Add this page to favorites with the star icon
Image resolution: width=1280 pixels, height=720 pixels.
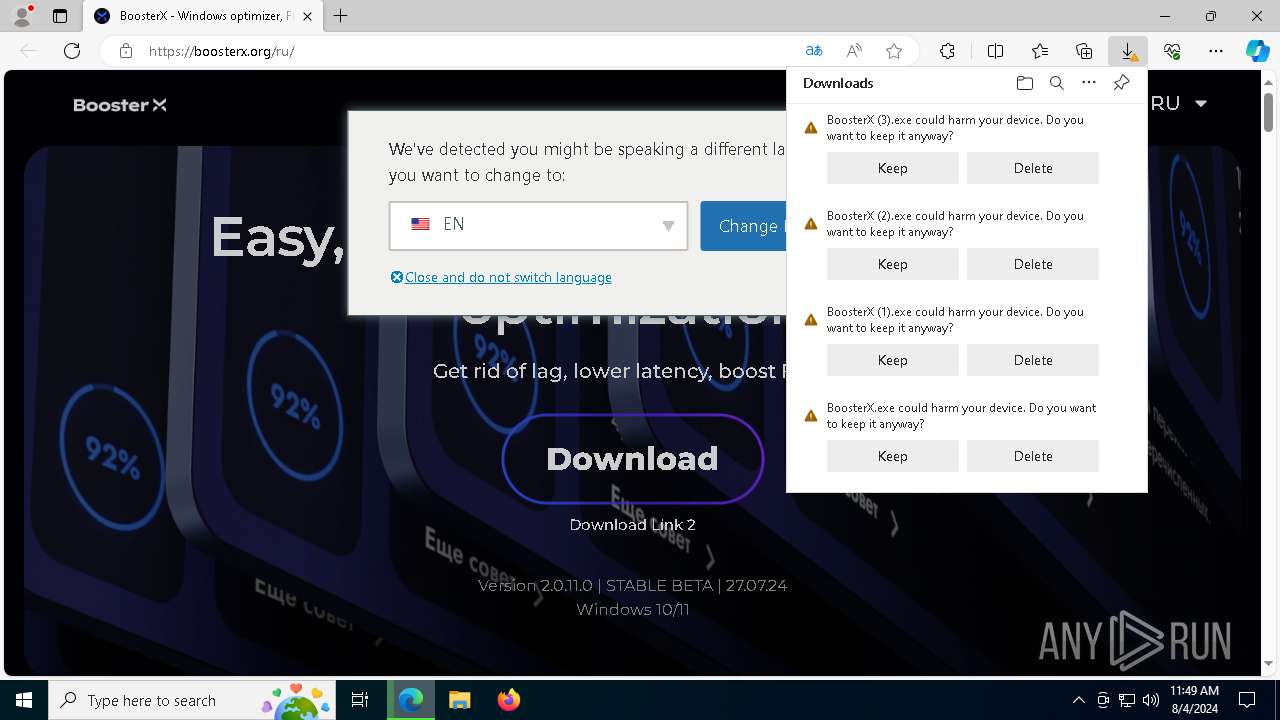tap(894, 51)
